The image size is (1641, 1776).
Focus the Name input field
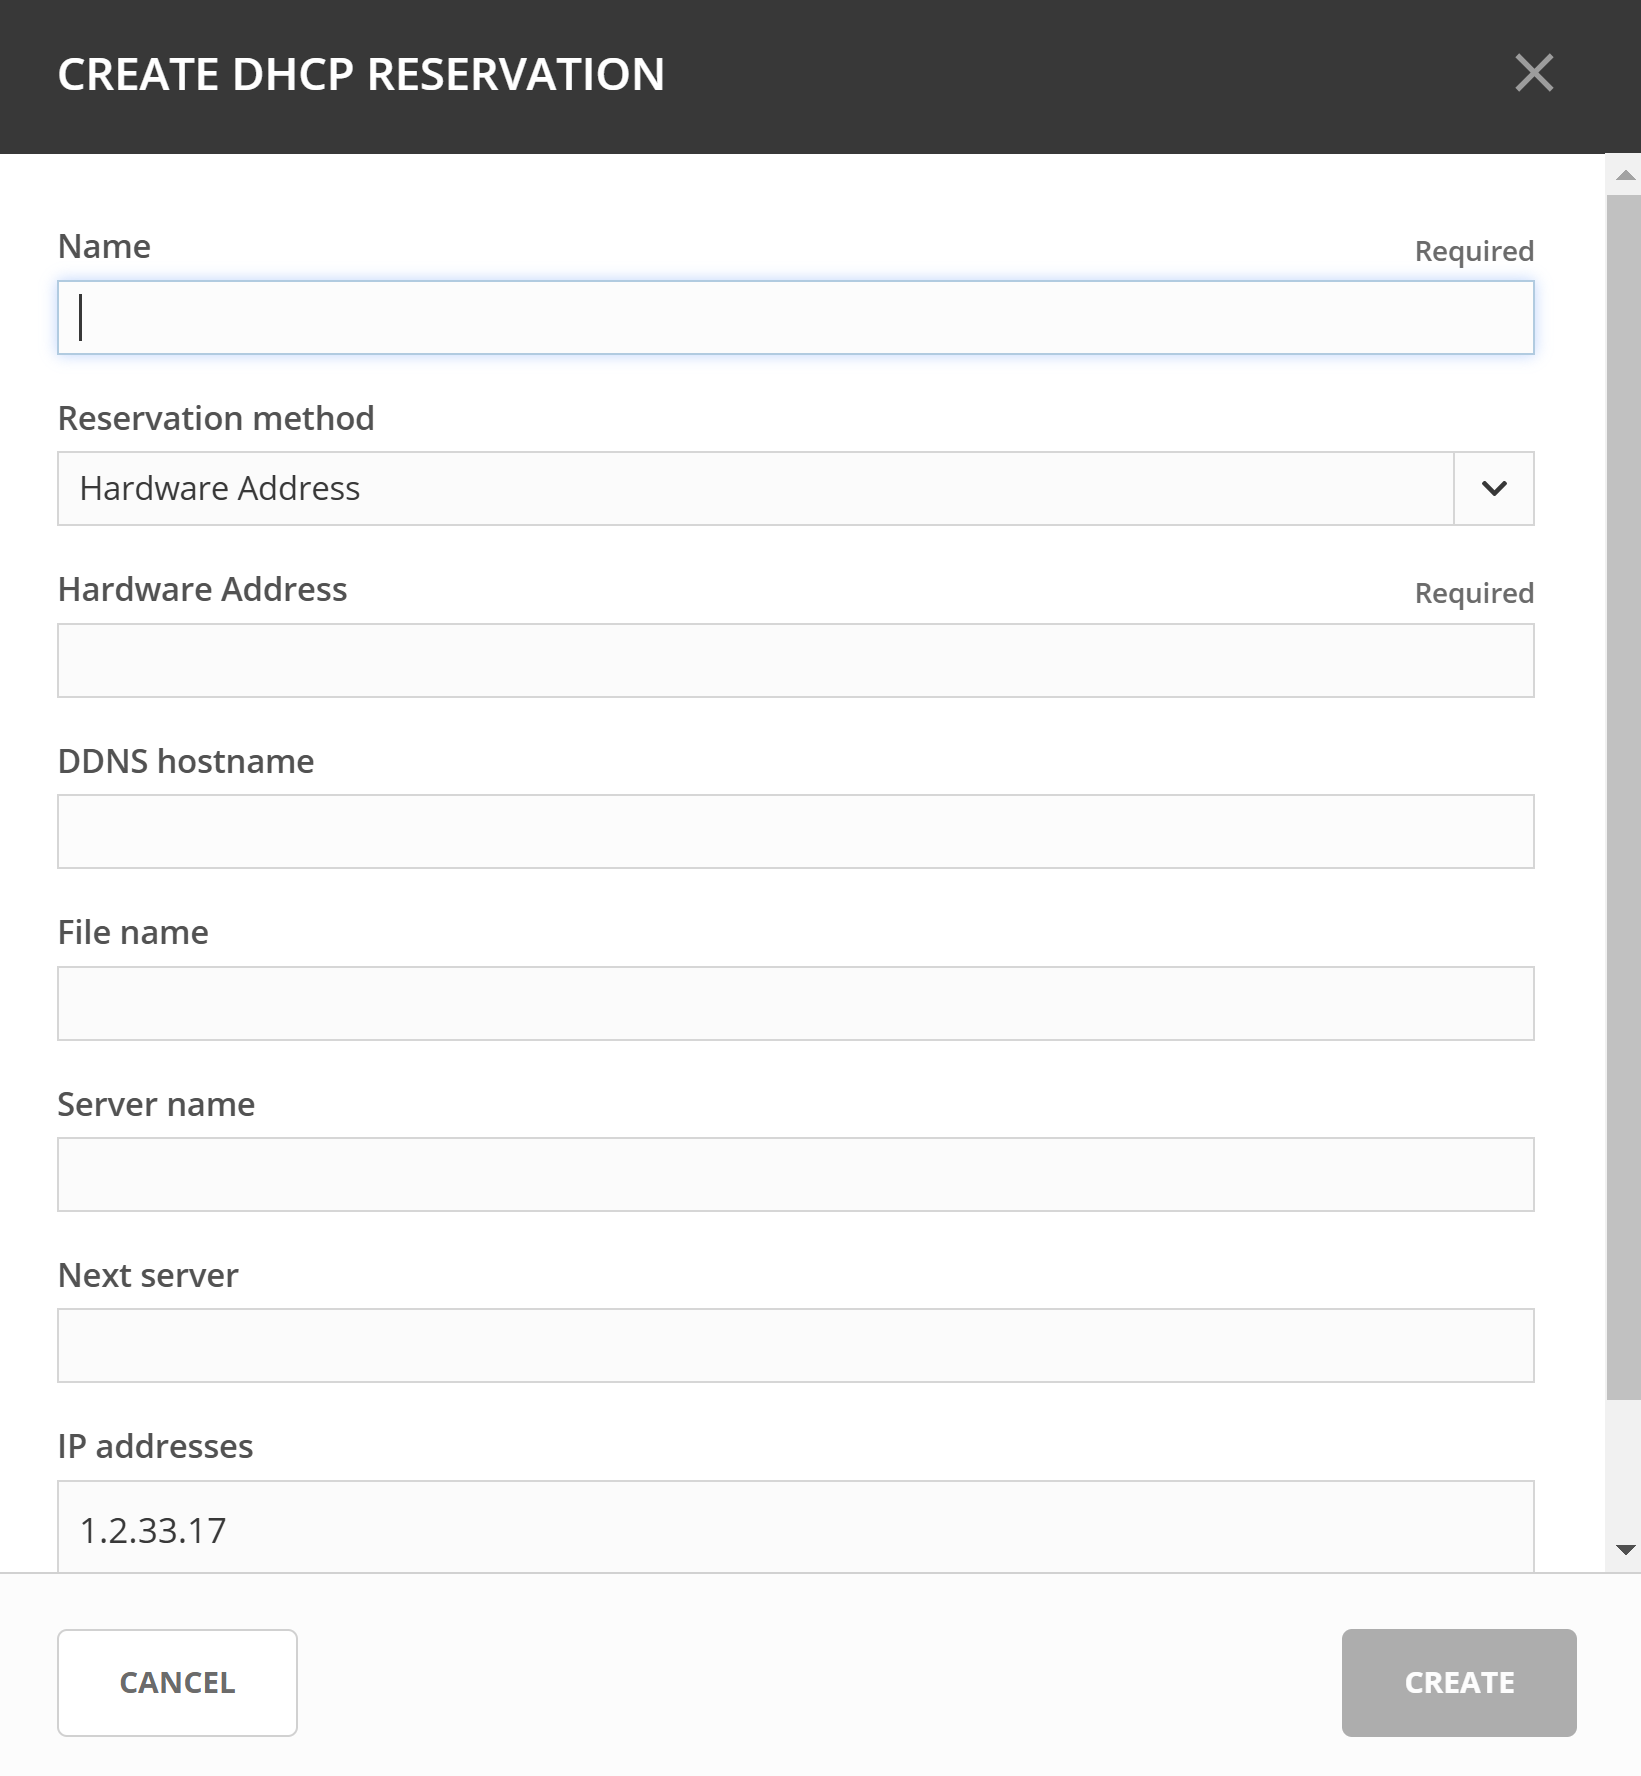pos(795,318)
